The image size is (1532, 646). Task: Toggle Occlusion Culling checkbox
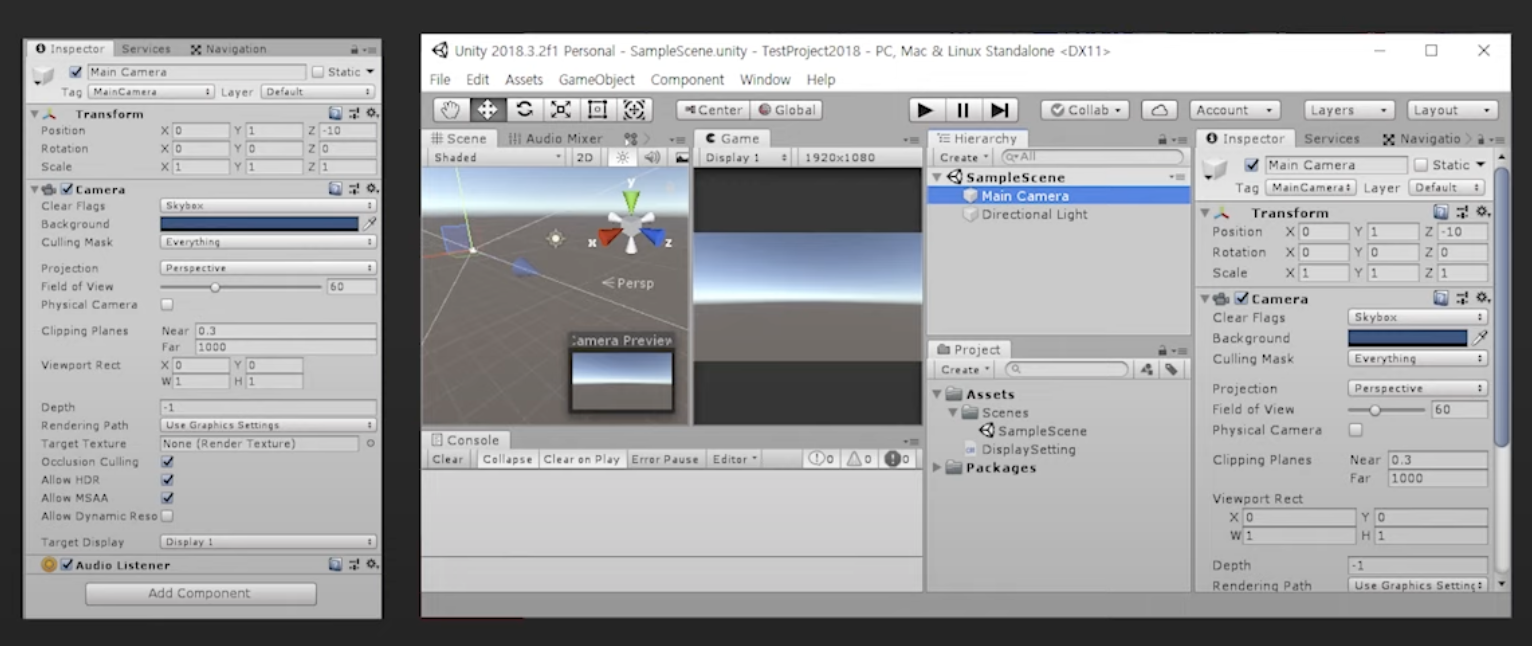[x=167, y=462]
